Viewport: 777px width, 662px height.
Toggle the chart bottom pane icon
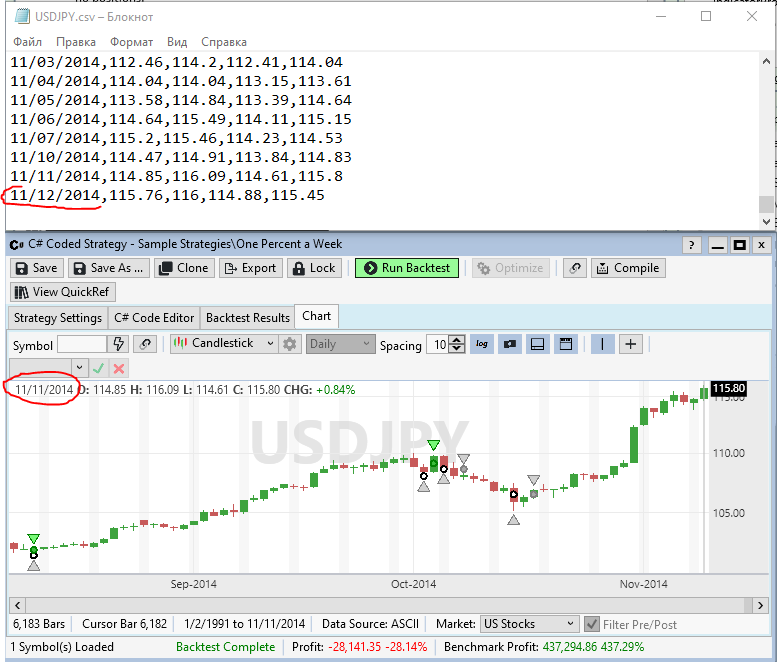pos(537,344)
